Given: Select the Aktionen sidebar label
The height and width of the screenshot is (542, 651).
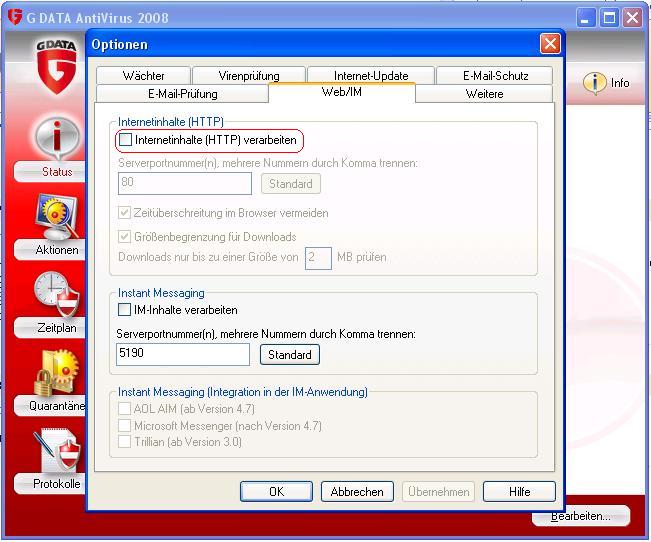Looking at the screenshot, I should [57, 250].
